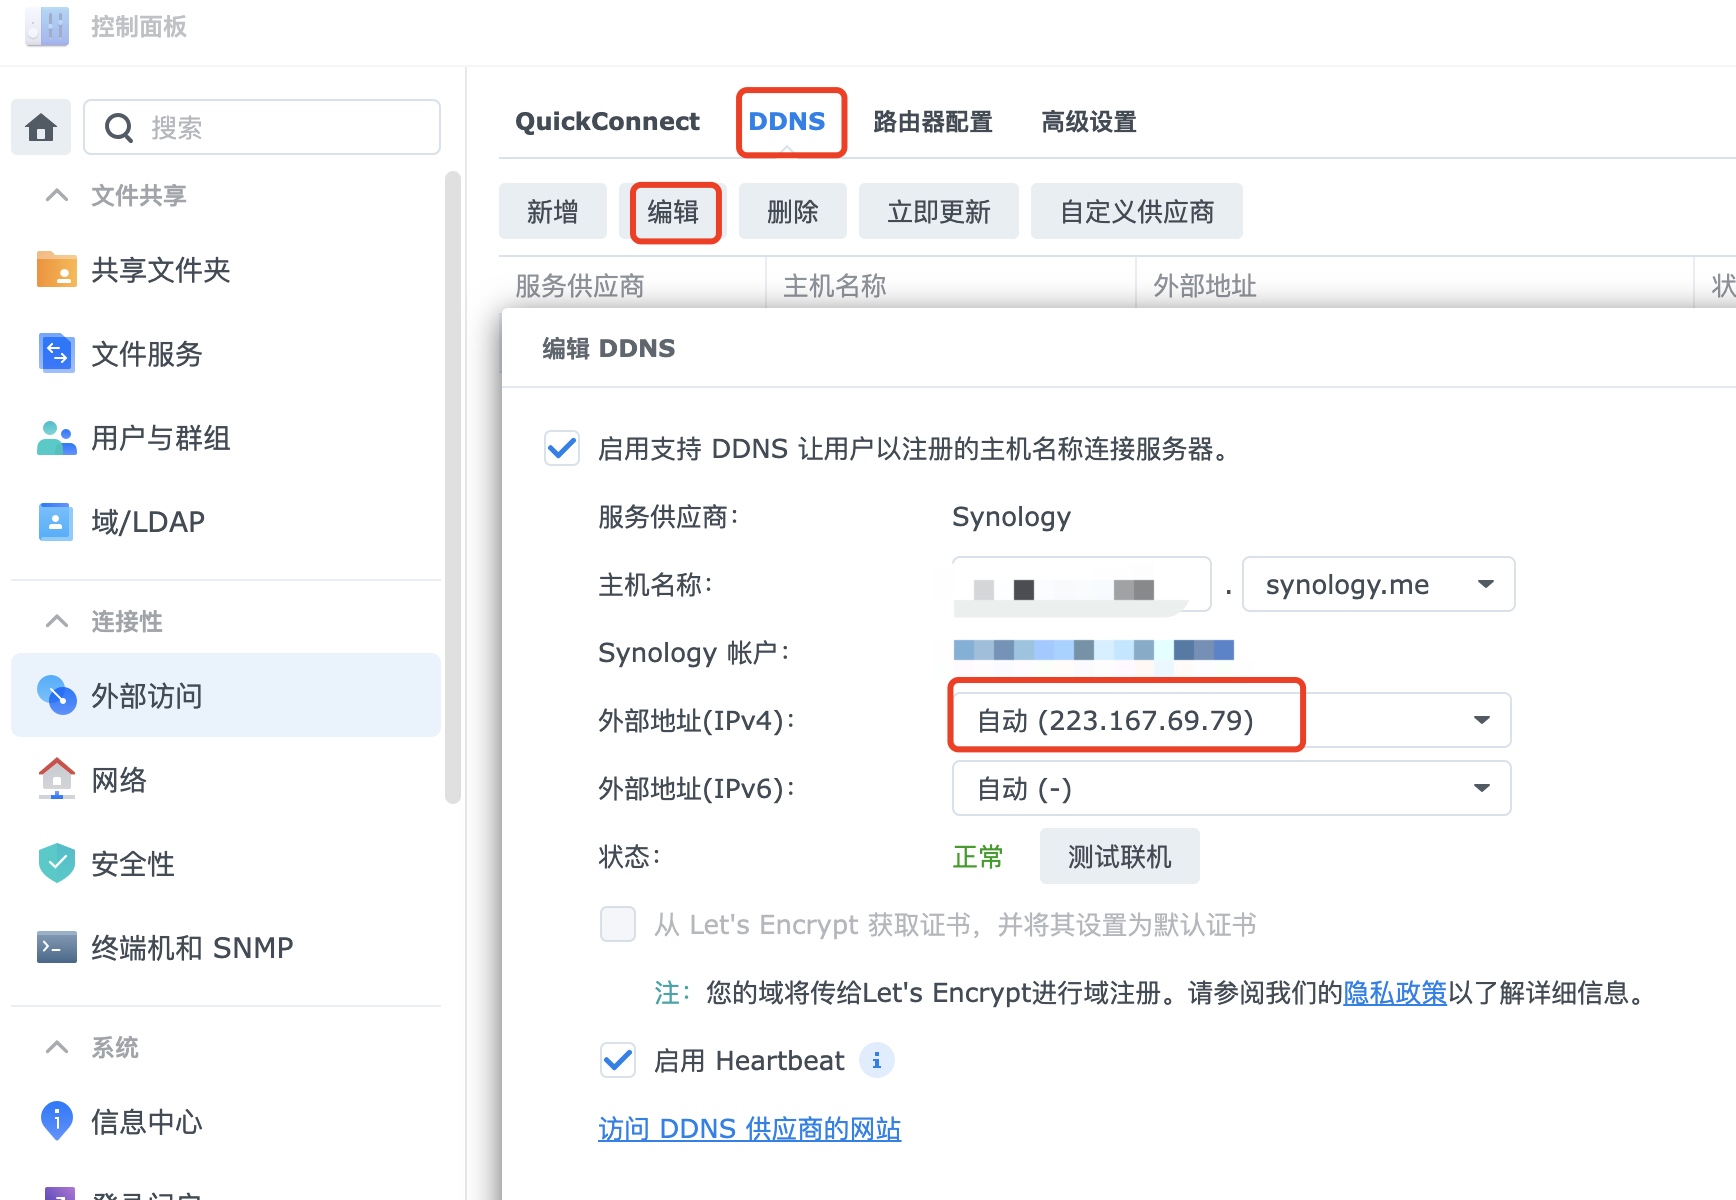The width and height of the screenshot is (1736, 1200).
Task: Select 终端机和 SNMP in the sidebar
Action: [x=226, y=947]
